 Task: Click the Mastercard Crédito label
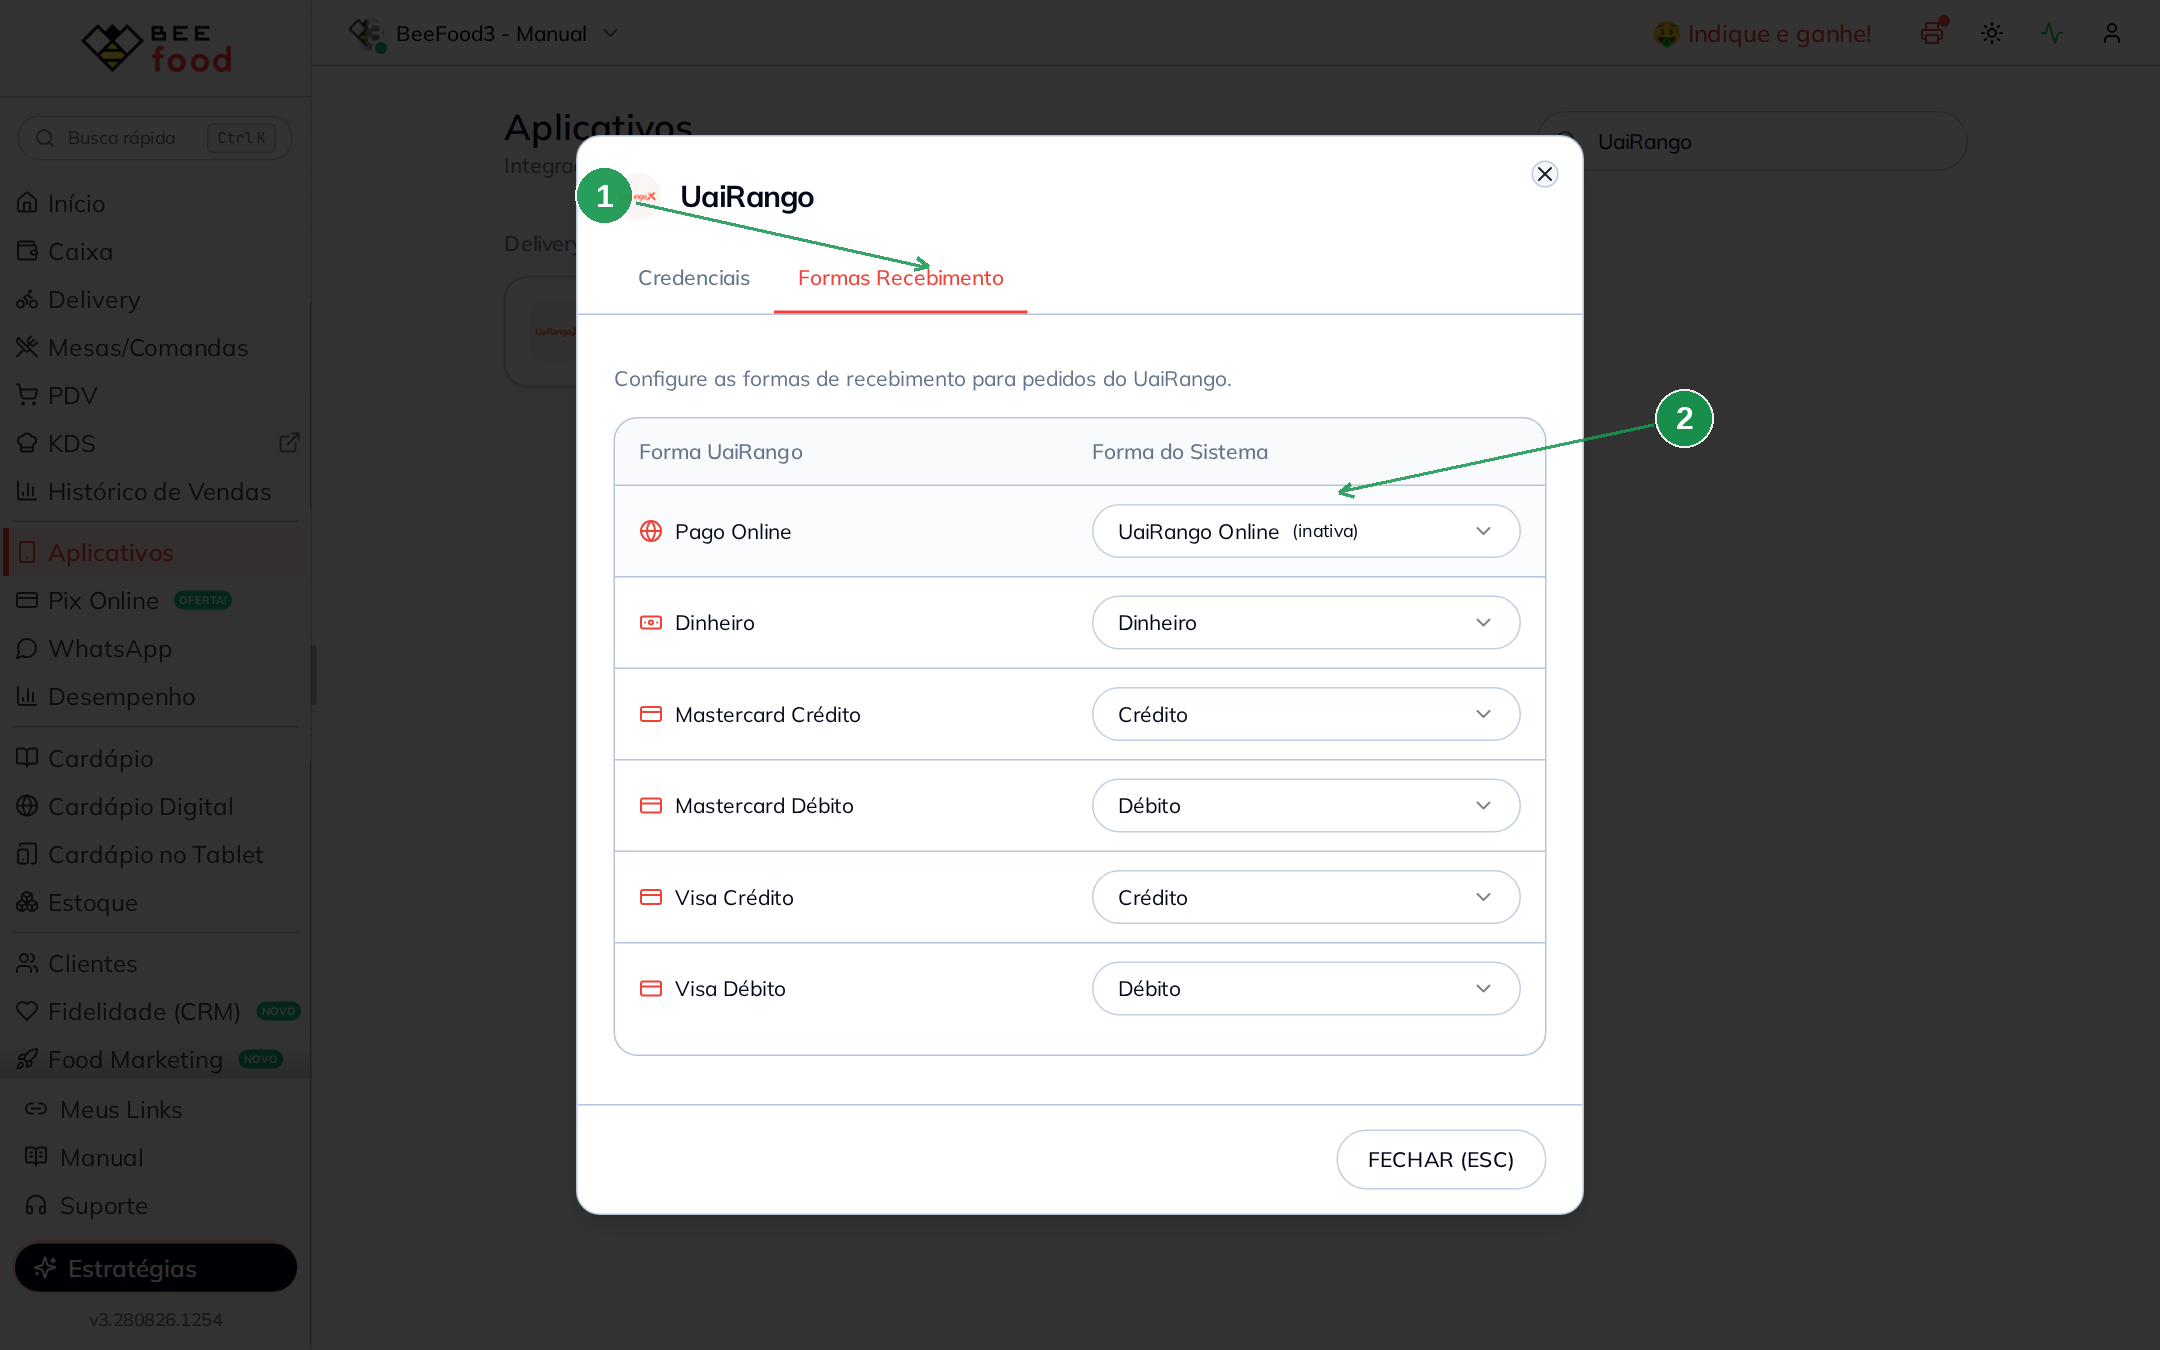[768, 714]
